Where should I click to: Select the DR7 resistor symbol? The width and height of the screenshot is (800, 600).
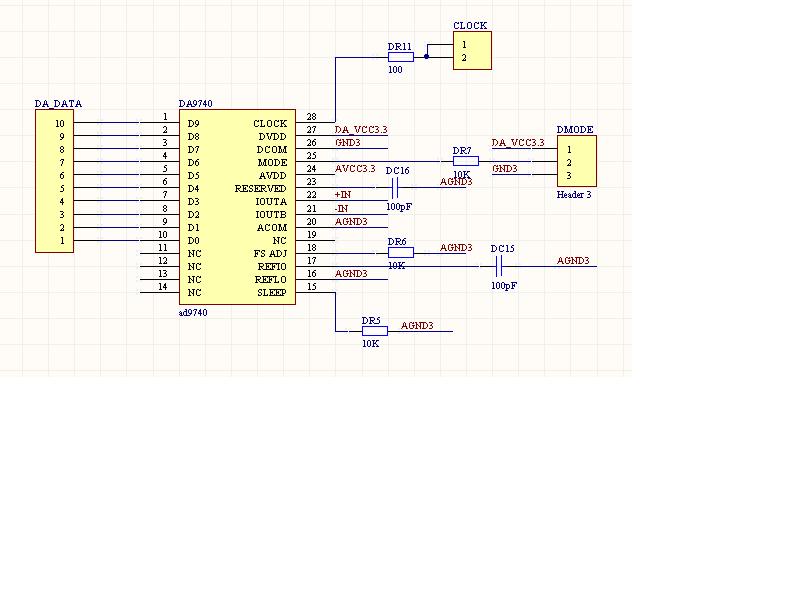(x=466, y=161)
